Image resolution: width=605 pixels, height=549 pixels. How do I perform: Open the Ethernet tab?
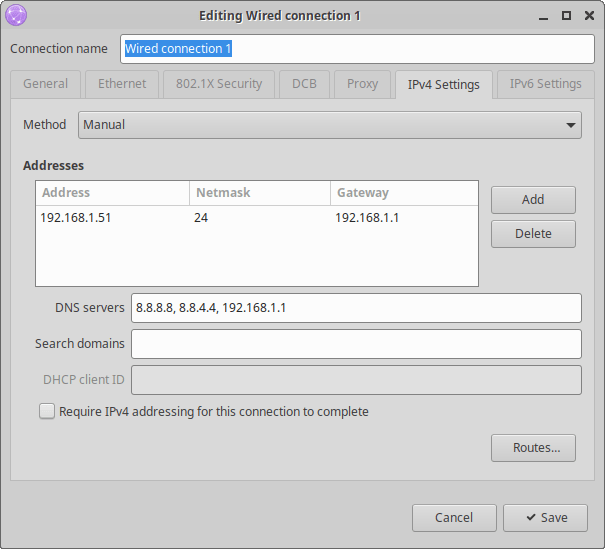pos(122,84)
